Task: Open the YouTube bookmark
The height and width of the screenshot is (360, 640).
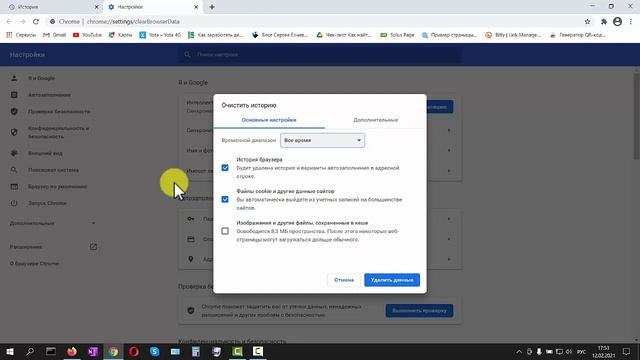Action: tap(87, 35)
